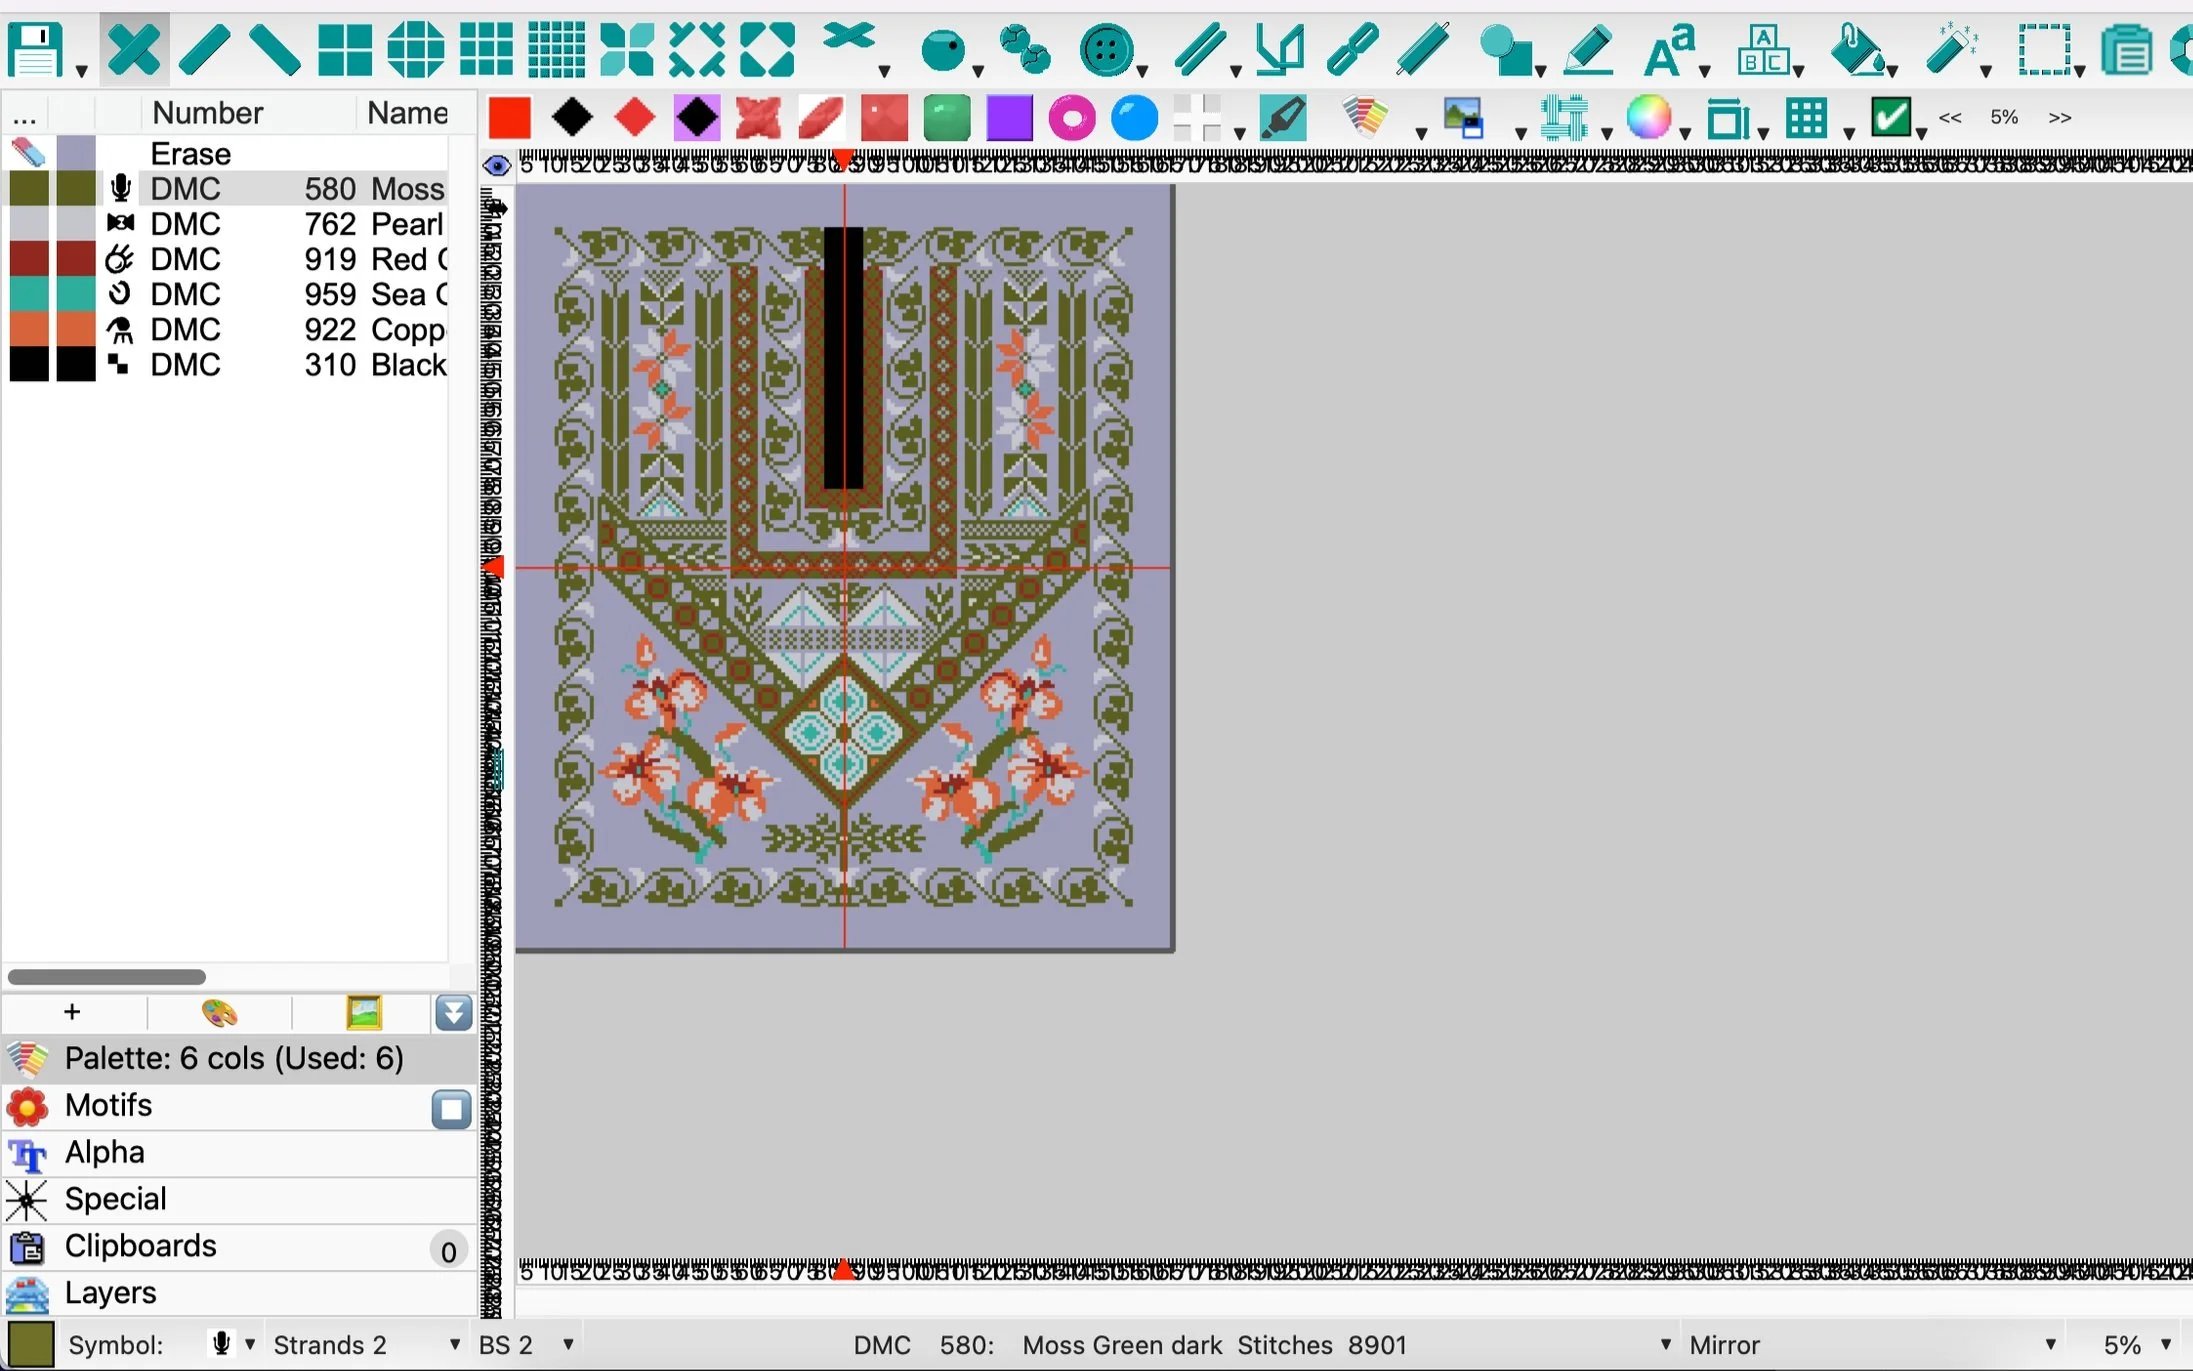Toggle the eye visibility icon near the canvas ruler
Screen dimensions: 2193x1371
pos(495,165)
